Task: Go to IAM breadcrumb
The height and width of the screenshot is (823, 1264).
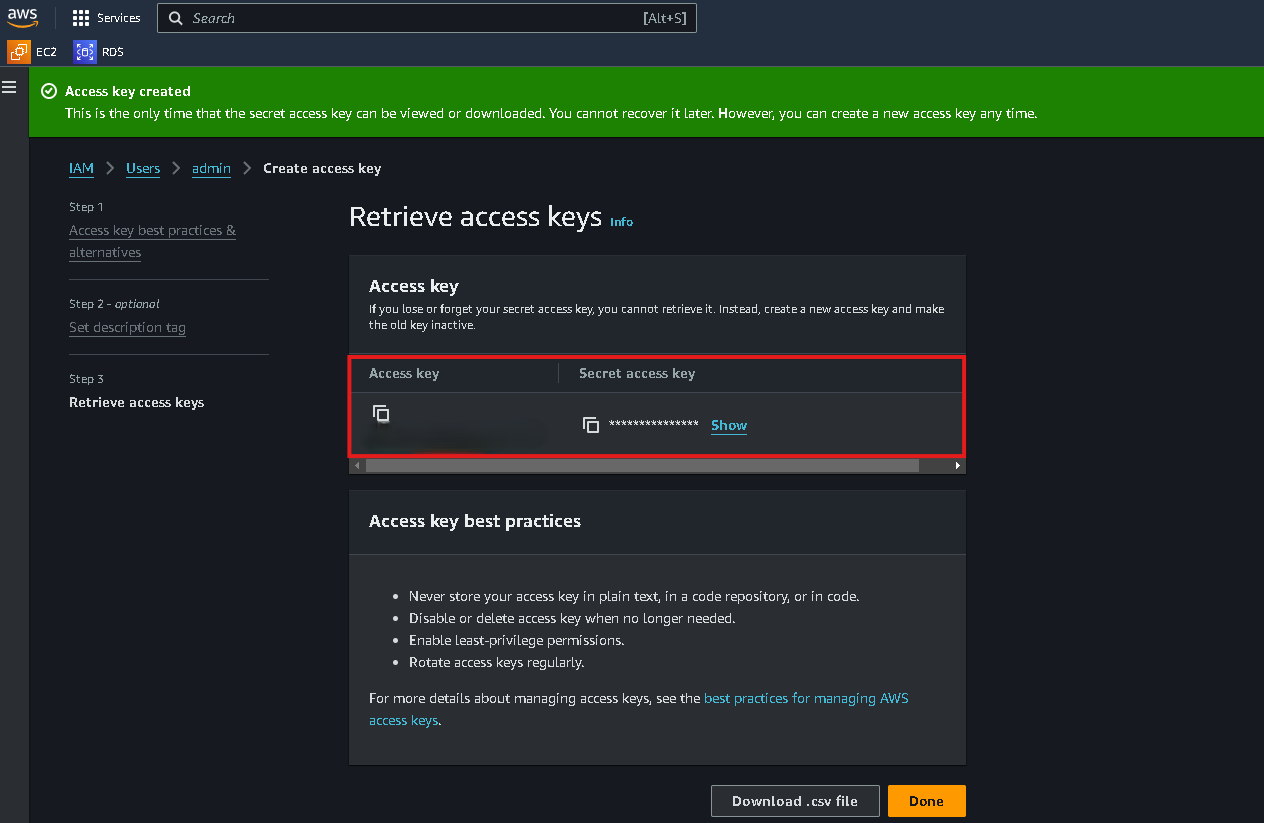Action: click(x=81, y=168)
